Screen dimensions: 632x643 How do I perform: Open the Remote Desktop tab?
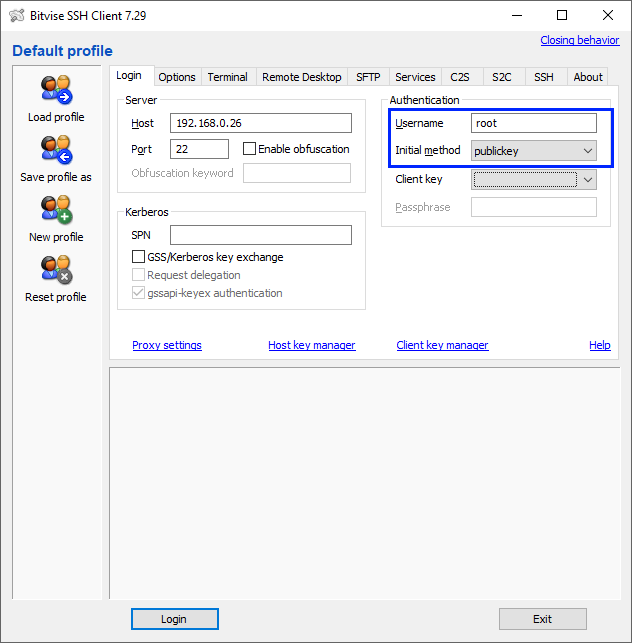(302, 77)
